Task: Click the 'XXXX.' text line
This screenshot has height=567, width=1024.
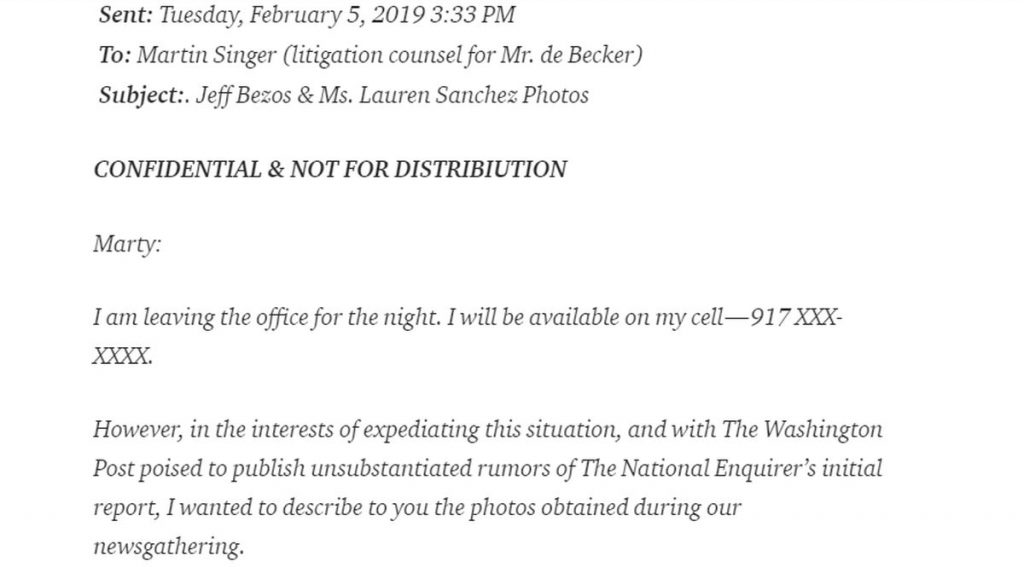Action: click(x=123, y=357)
